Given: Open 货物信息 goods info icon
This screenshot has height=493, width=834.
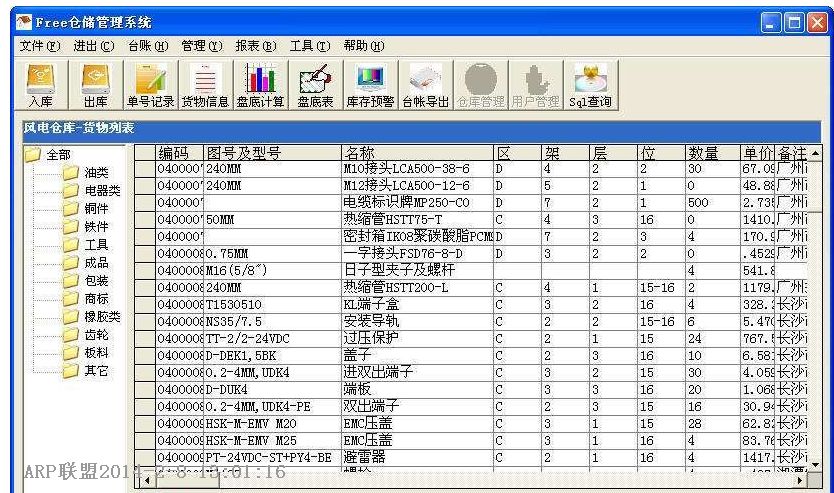Looking at the screenshot, I should (x=204, y=85).
